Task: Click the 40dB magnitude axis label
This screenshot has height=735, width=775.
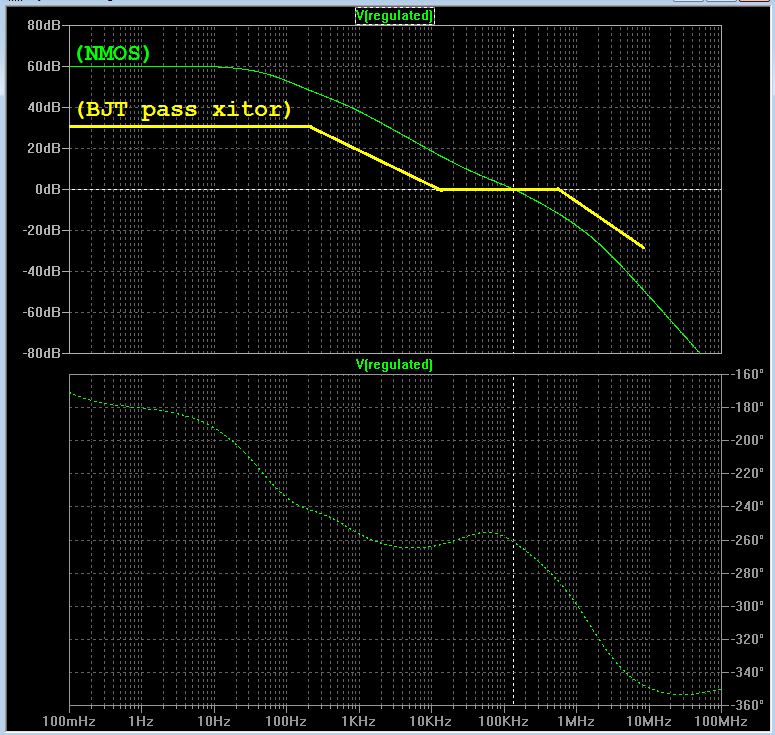Action: (x=44, y=107)
